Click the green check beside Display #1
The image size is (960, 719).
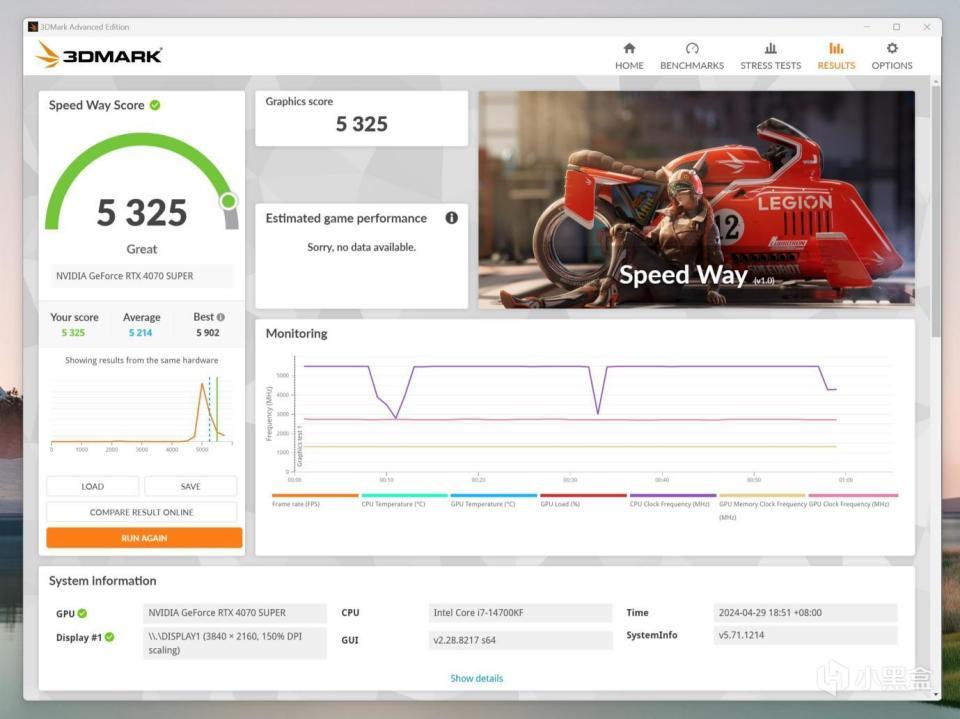[x=110, y=637]
